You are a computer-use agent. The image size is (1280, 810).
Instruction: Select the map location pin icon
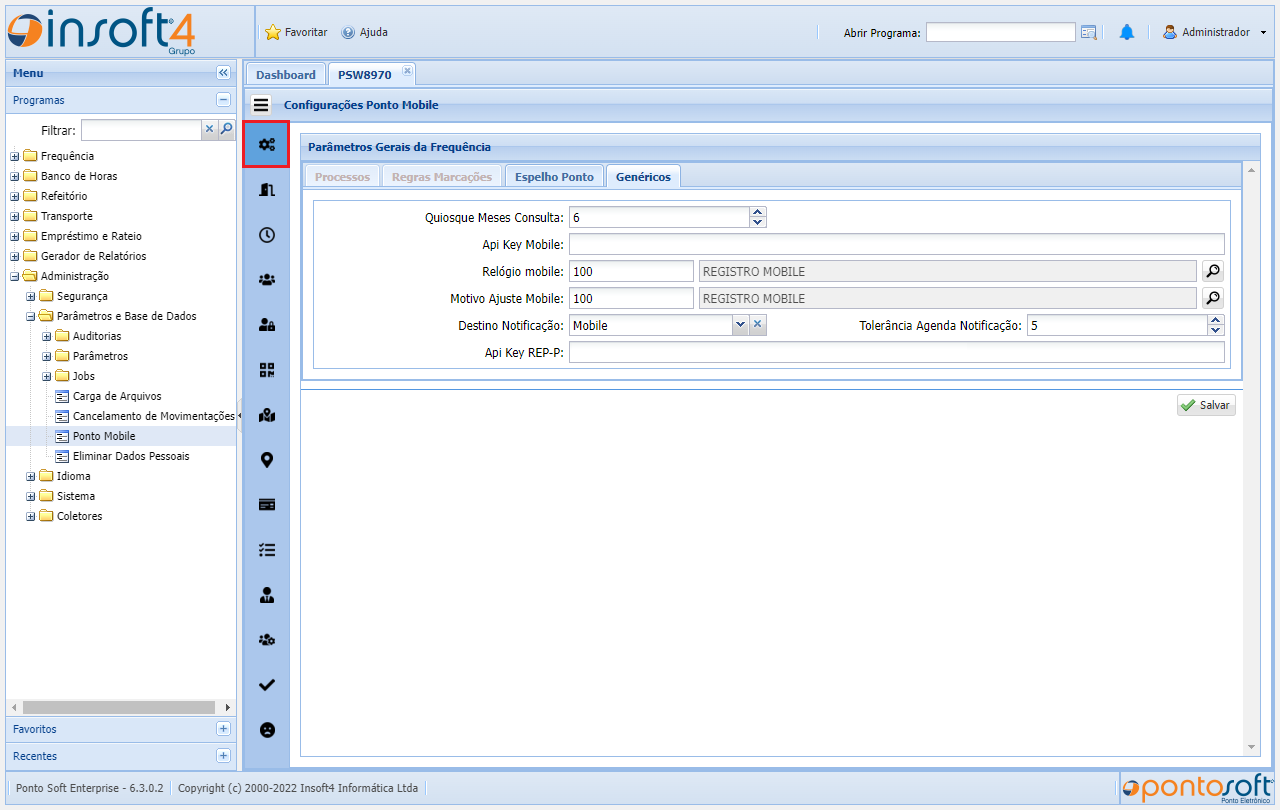click(266, 460)
